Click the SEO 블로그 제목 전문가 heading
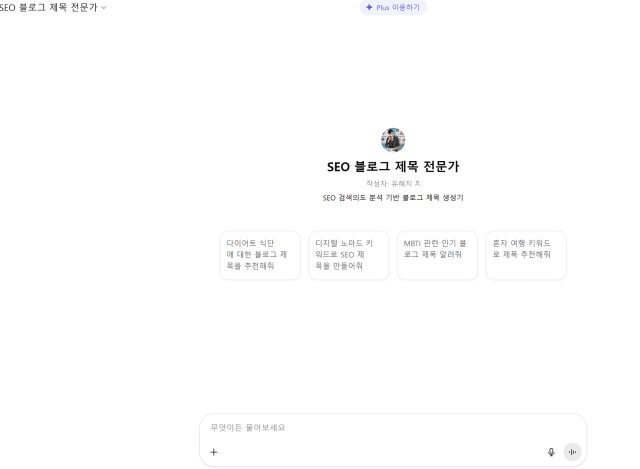Viewport: 640px width, 469px height. click(x=393, y=167)
